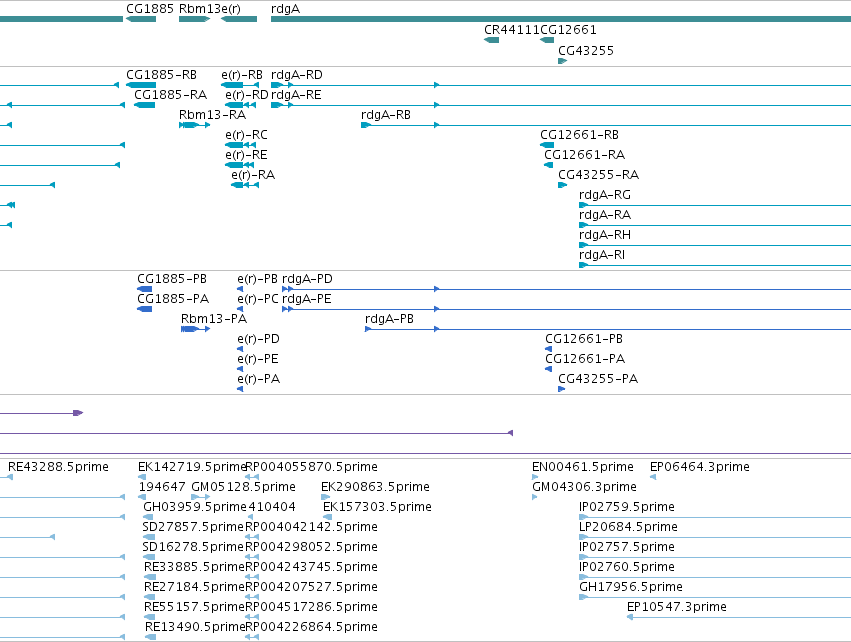Select EST EP10547.3prime
This screenshot has height=642, width=851.
(x=677, y=608)
